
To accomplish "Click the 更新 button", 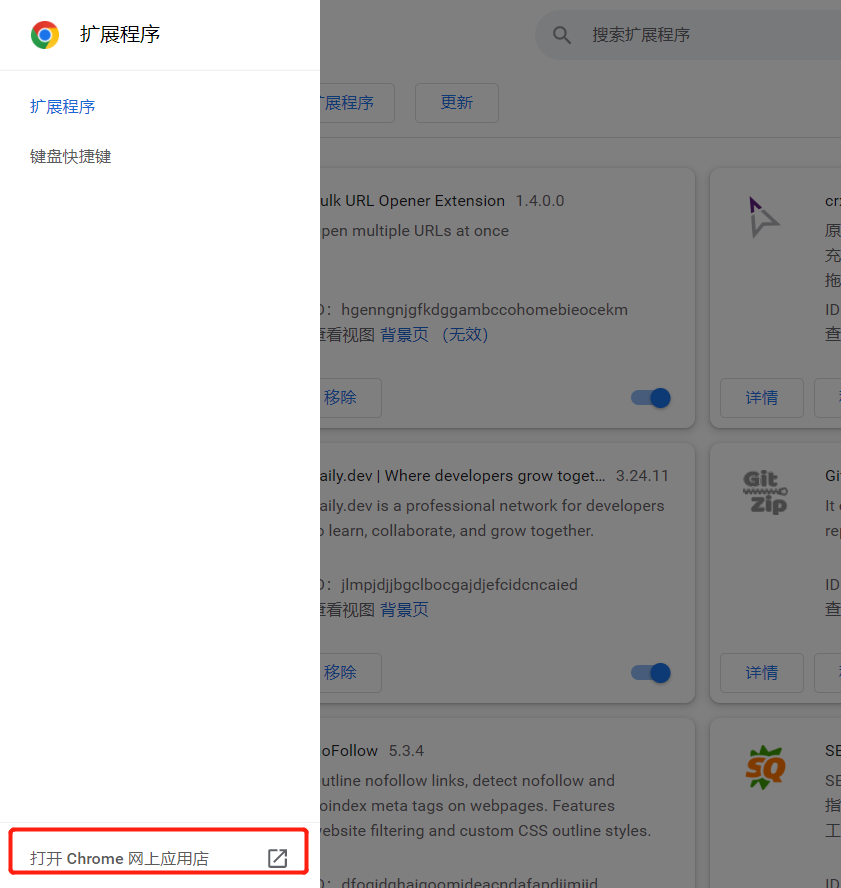I will point(457,103).
